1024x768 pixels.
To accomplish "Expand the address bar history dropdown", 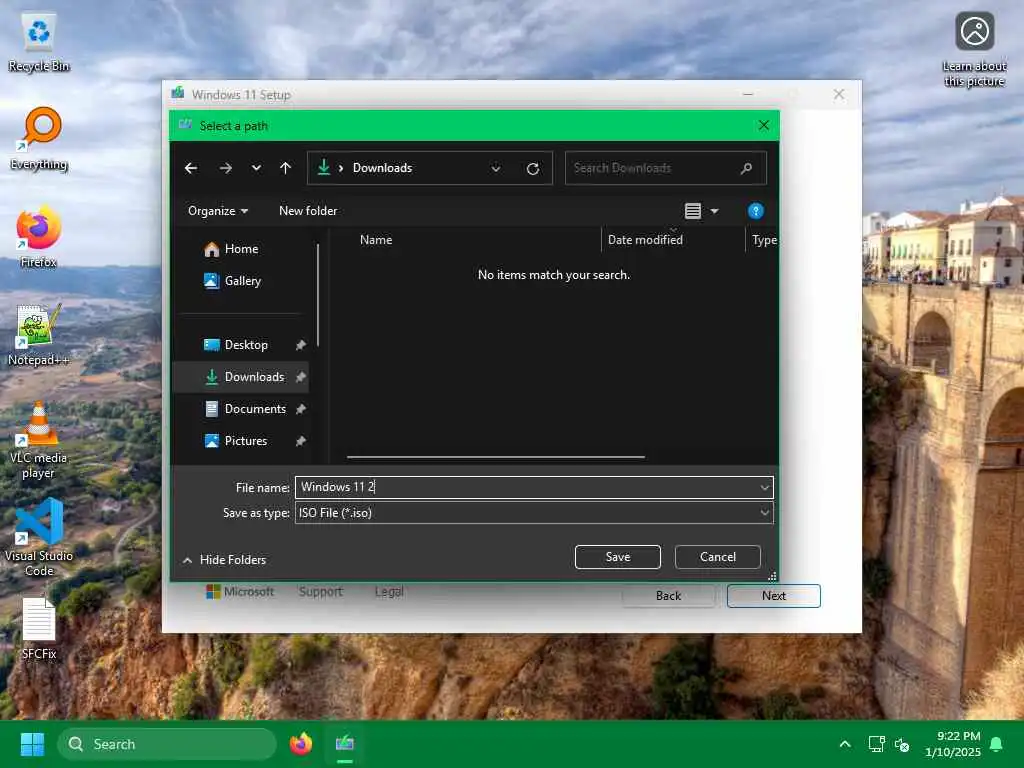I will click(496, 168).
